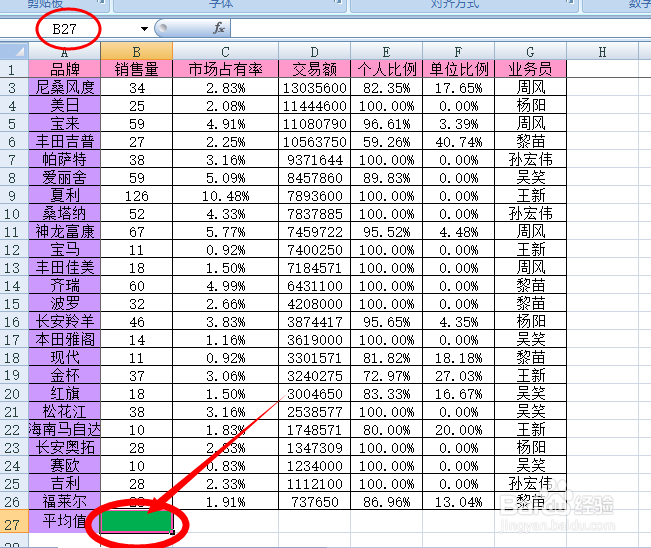Click brand cell 尼桑风度

(64, 87)
